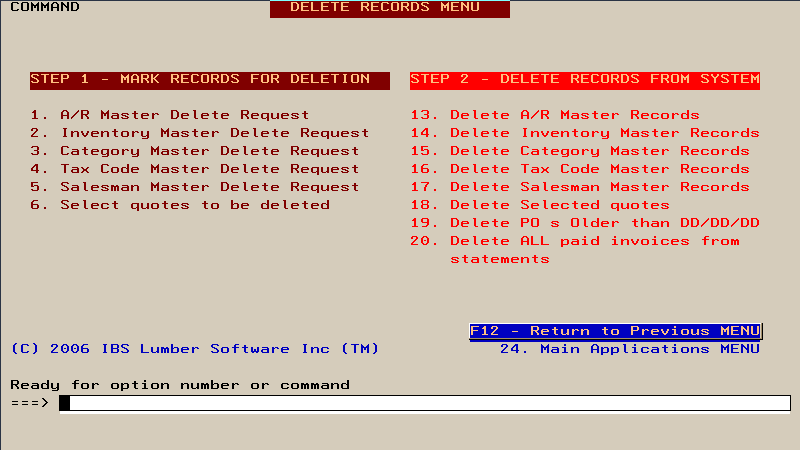Select Delete Selected quotes option

click(x=540, y=205)
